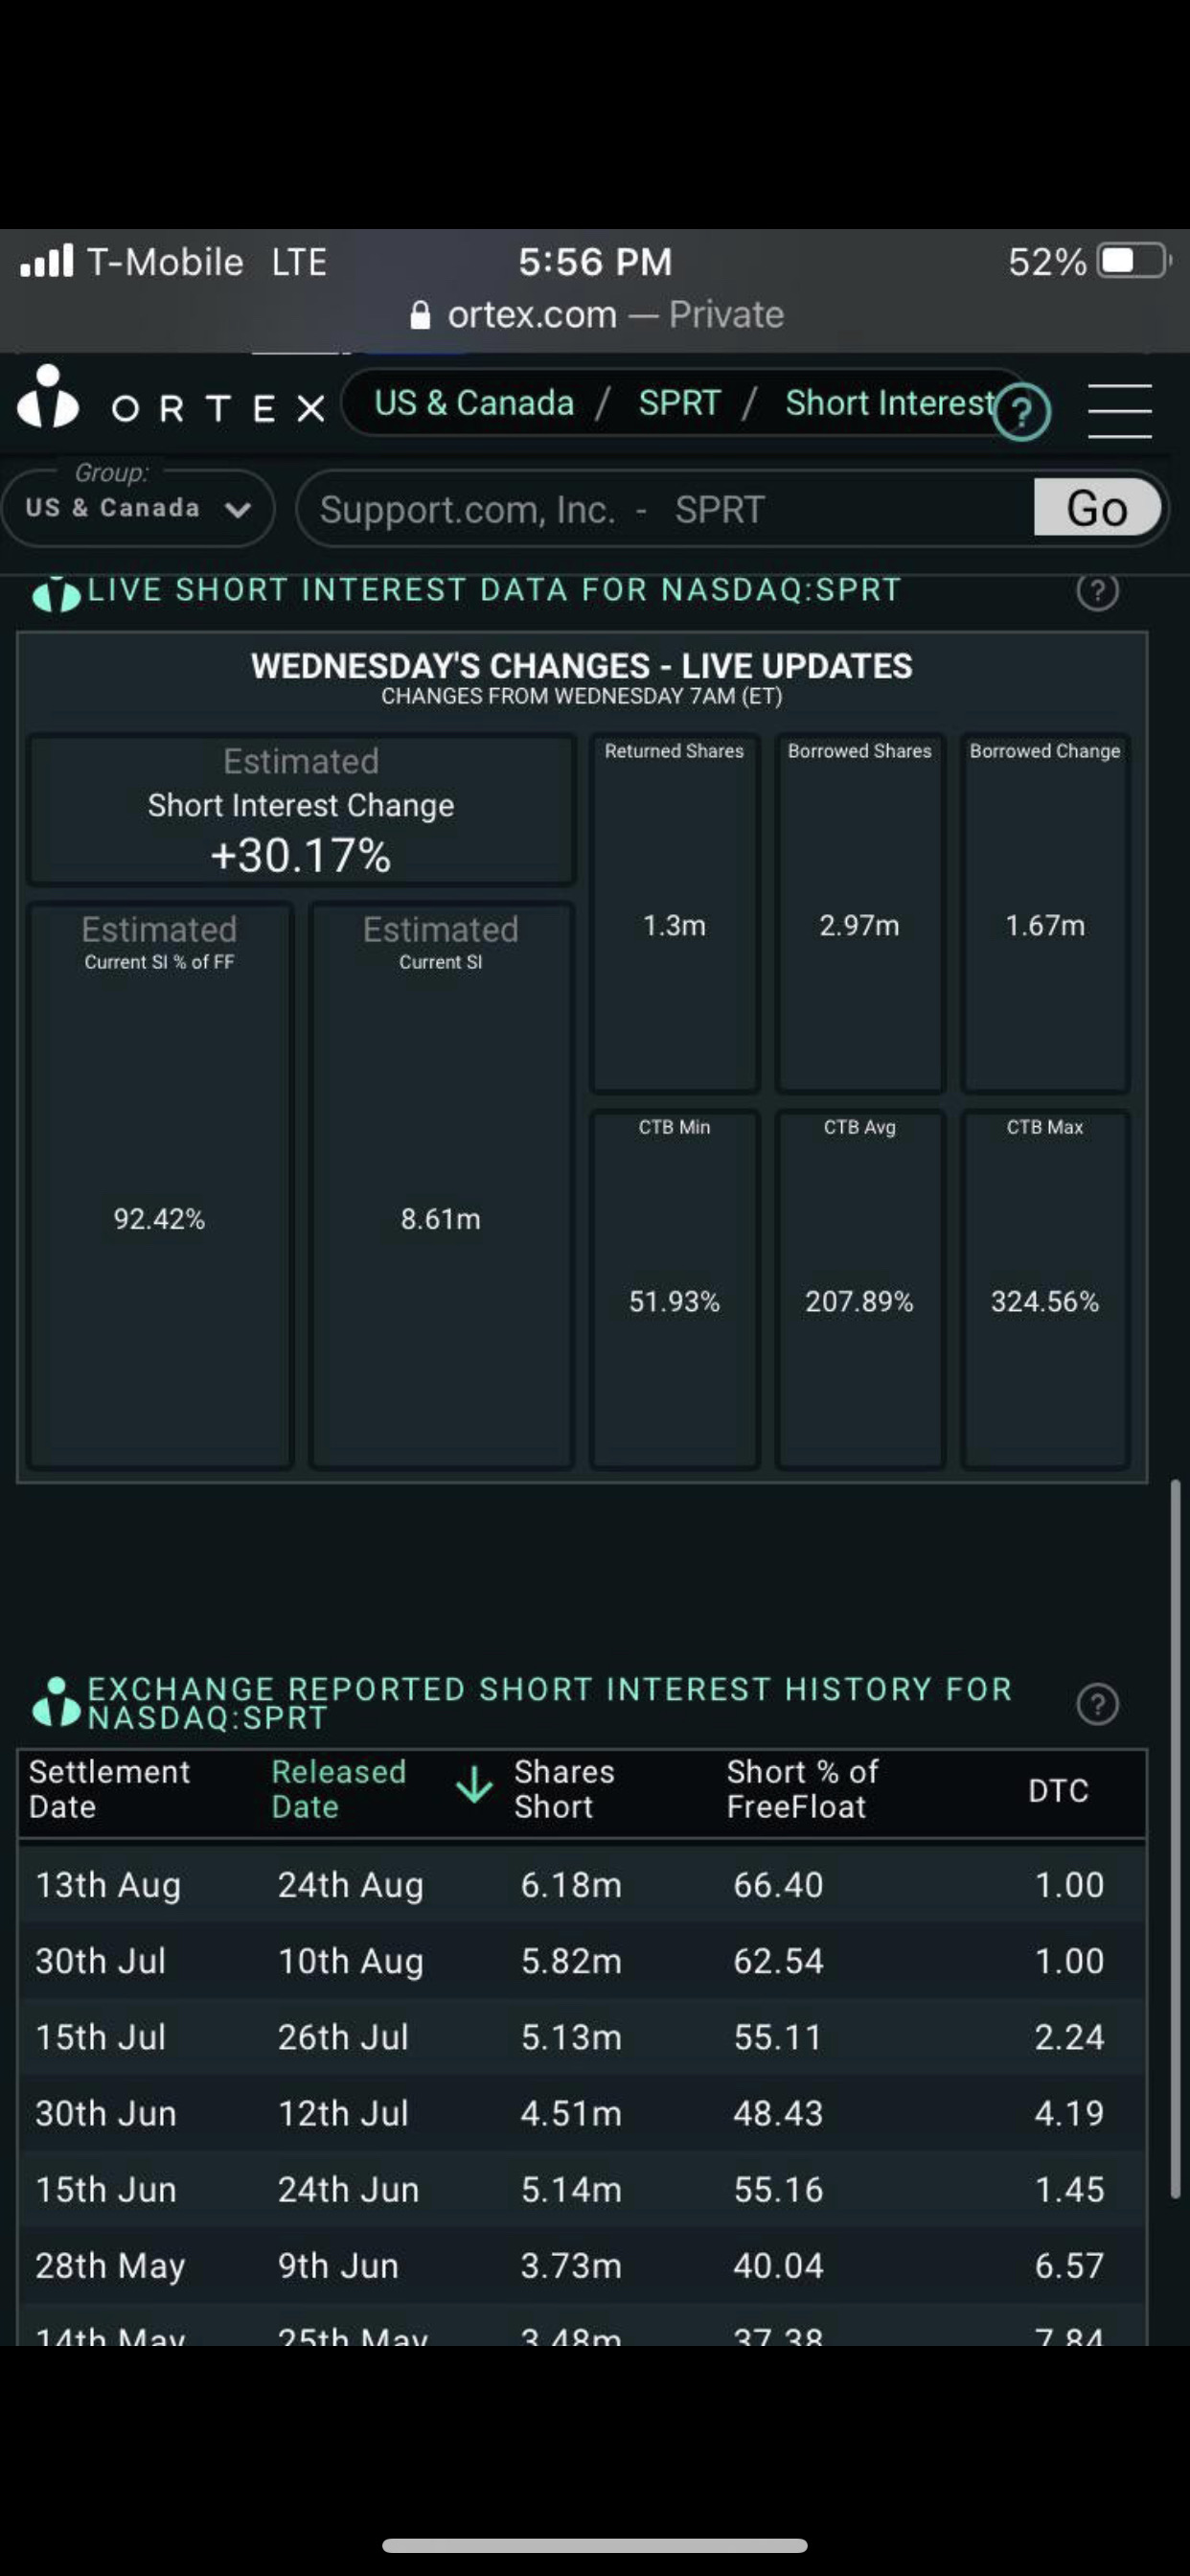Screen dimensions: 1190x2576
Task: Tap the lock icon beside ortex.com
Action: [x=421, y=316]
